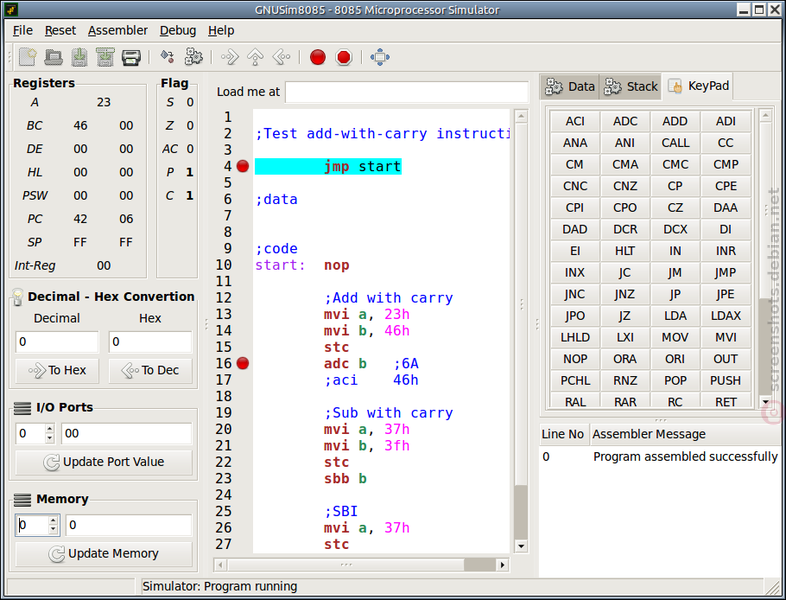Viewport: 786px width, 600px height.
Task: Insert STC-adjacent CMC keypad instruction
Action: (x=675, y=164)
